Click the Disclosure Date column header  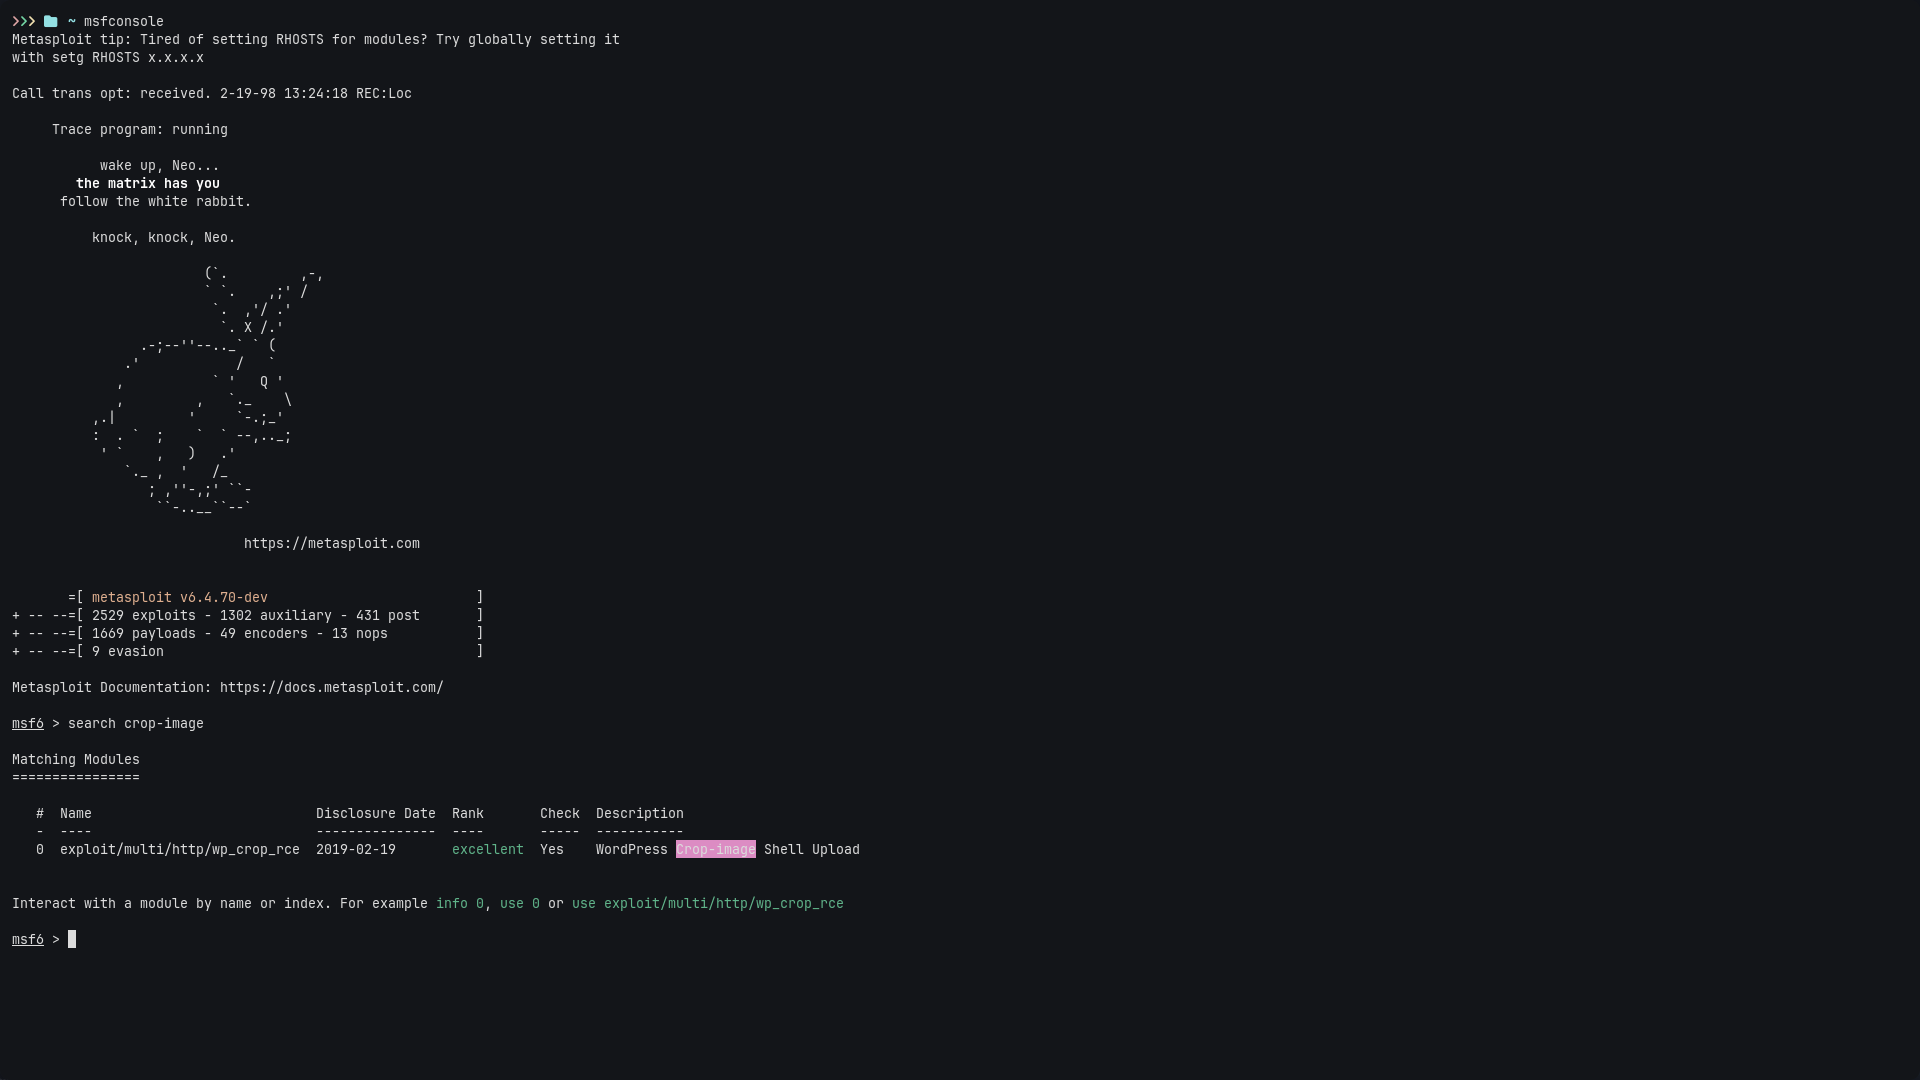(375, 814)
